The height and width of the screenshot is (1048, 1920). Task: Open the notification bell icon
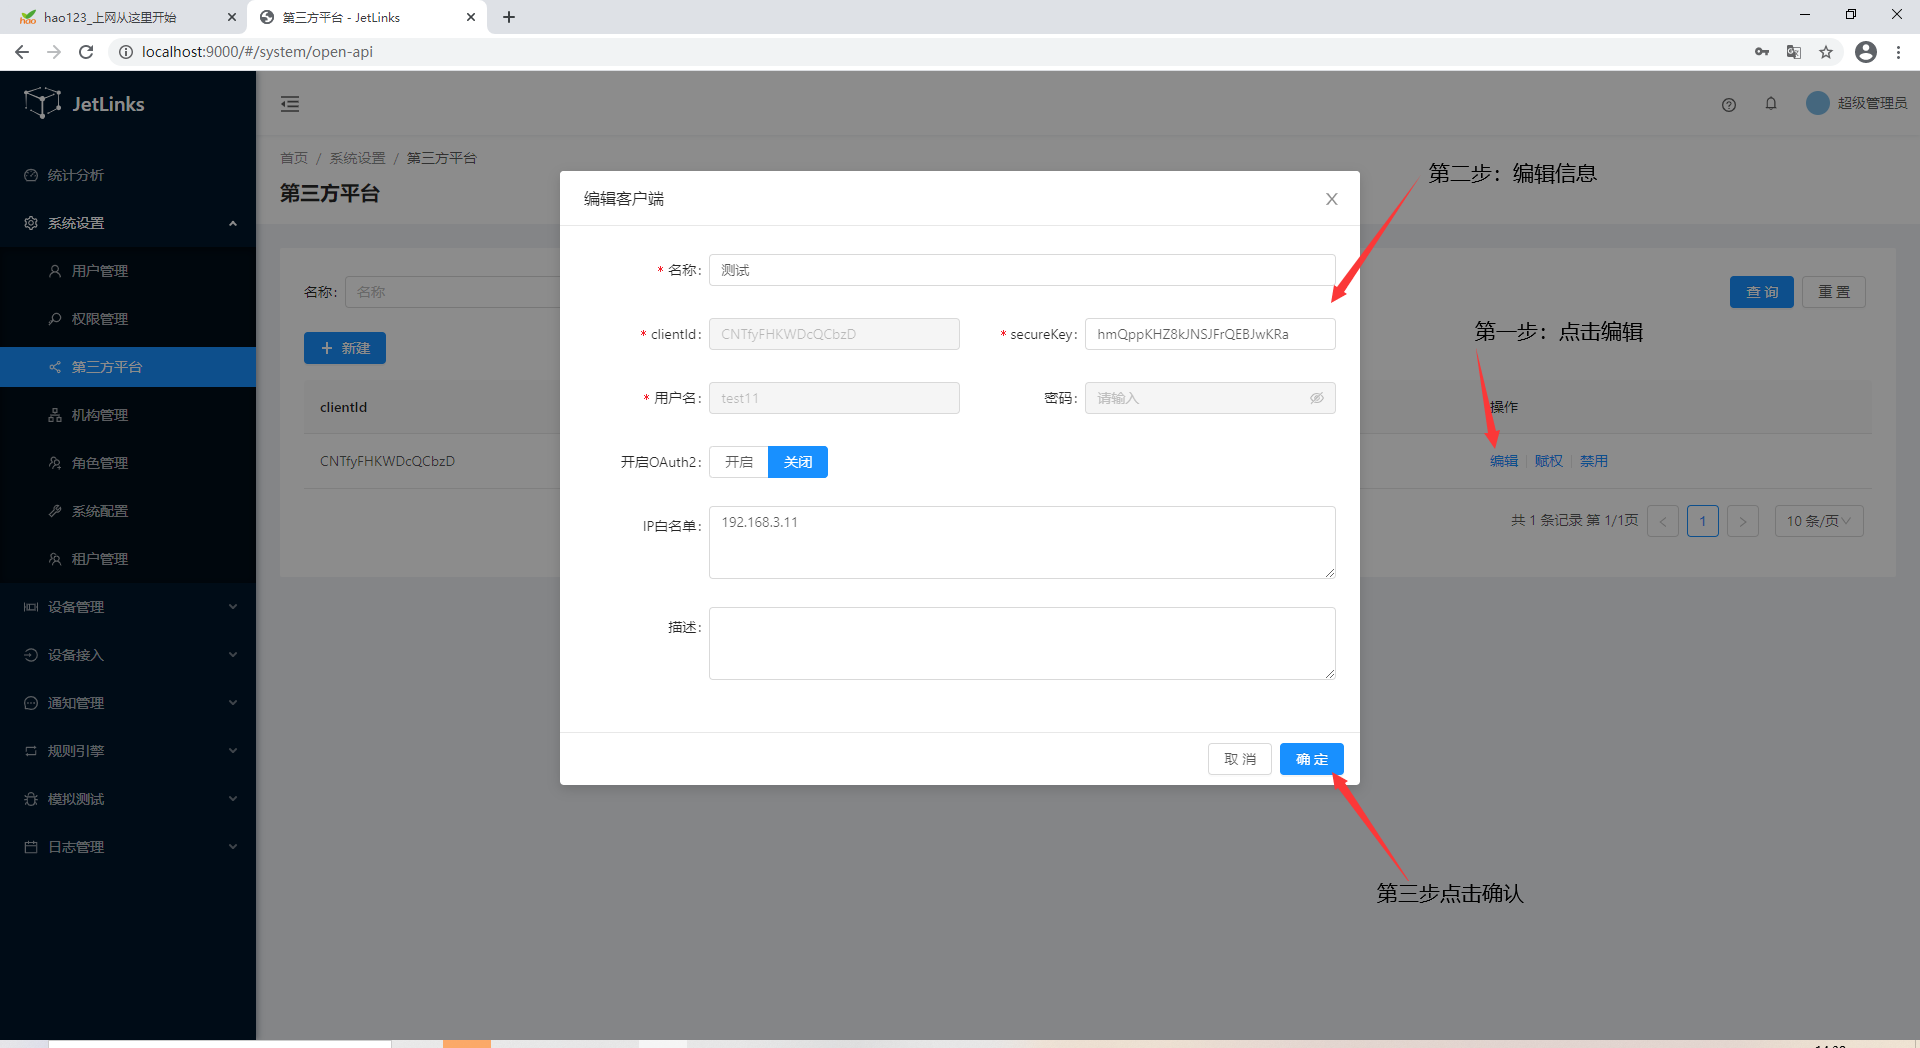[x=1771, y=103]
